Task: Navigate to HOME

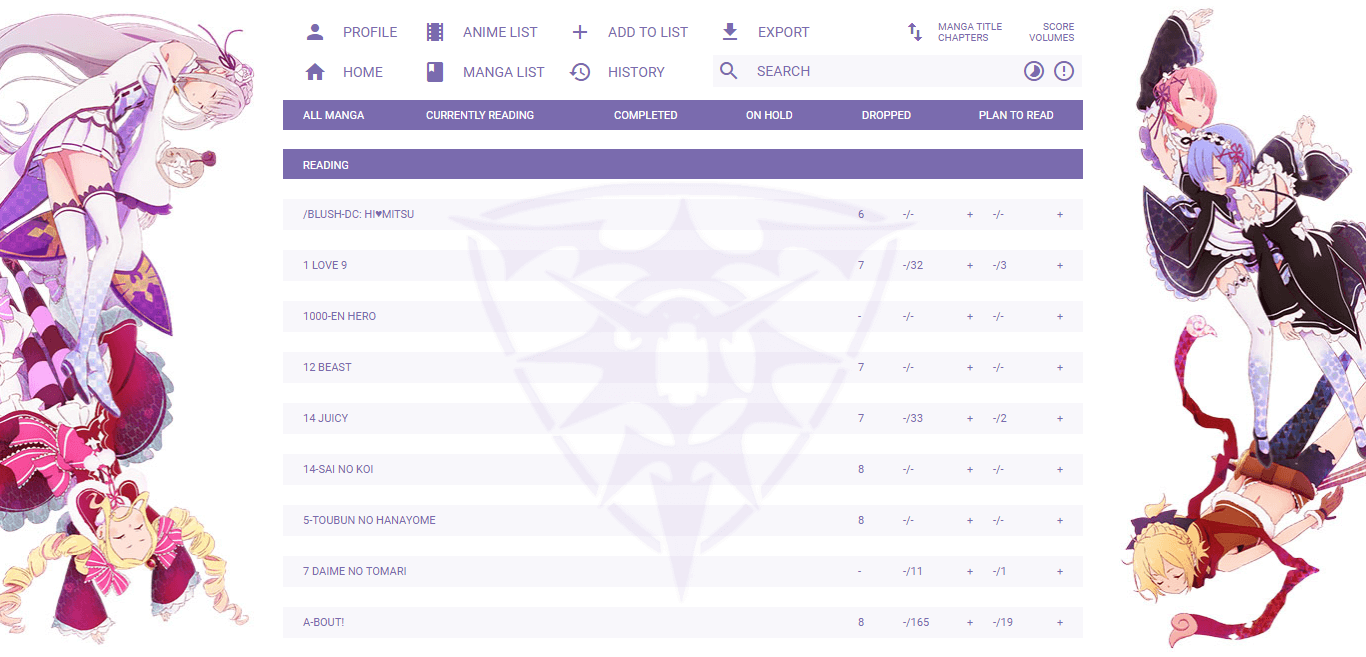Action: coord(363,72)
